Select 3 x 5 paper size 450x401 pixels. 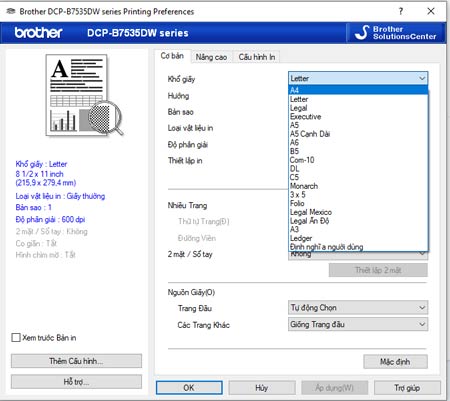358,194
